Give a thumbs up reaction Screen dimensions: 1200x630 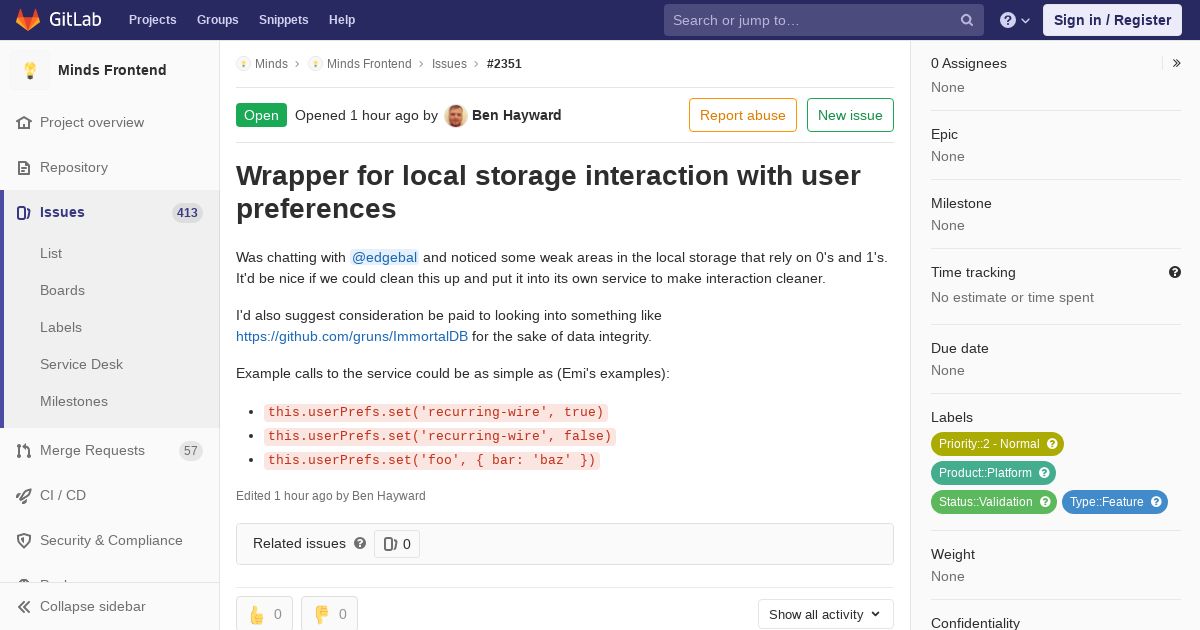264,614
